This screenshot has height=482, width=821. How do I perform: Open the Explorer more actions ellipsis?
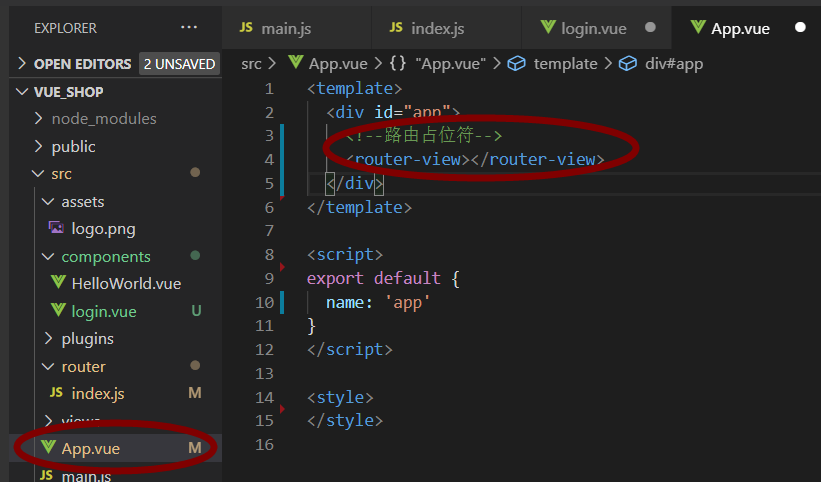click(188, 27)
